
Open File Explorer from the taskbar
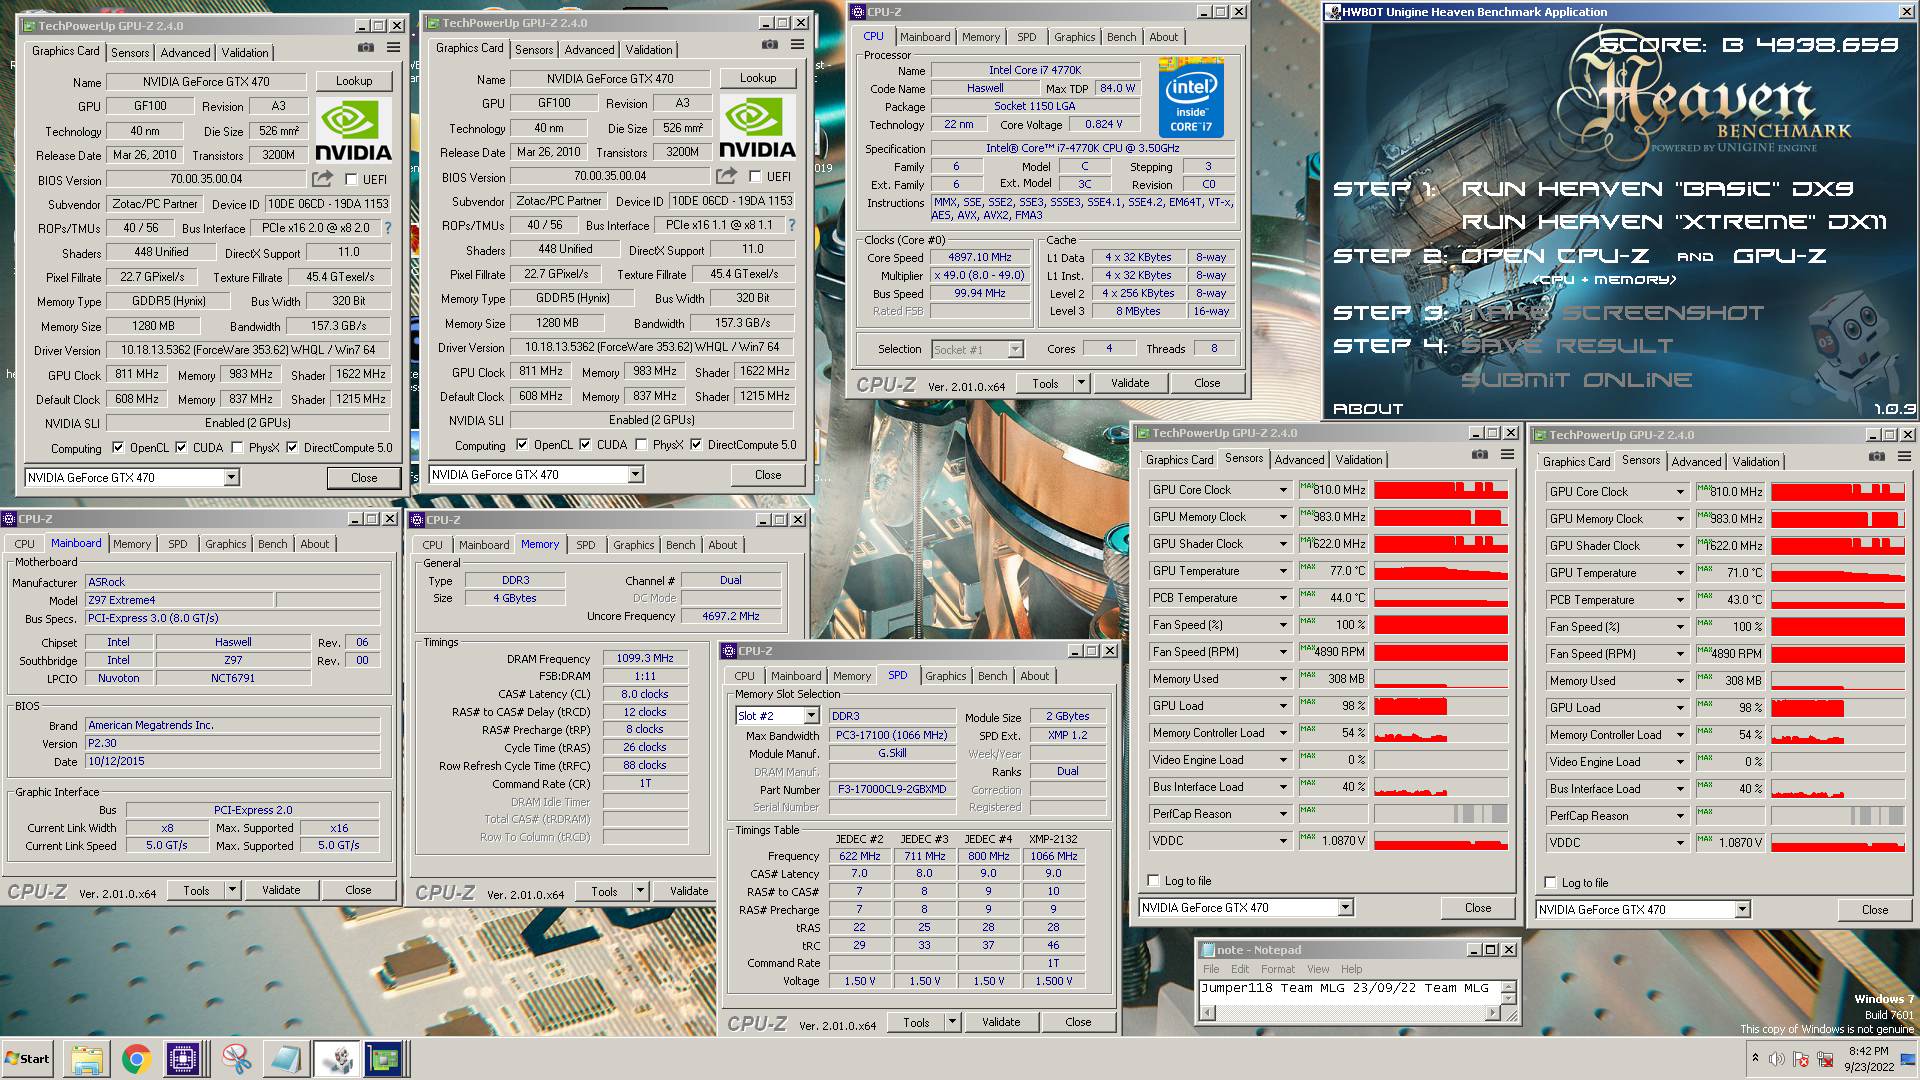(x=87, y=1059)
